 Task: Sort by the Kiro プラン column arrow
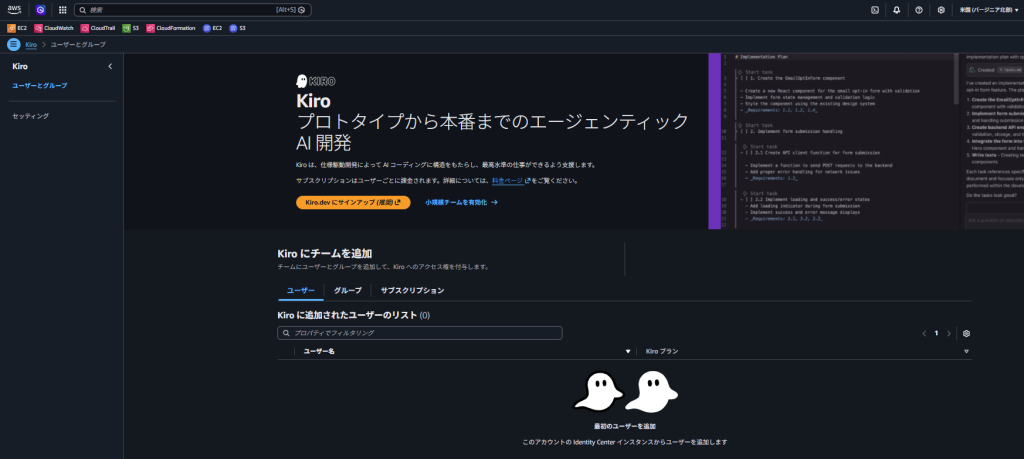966,352
